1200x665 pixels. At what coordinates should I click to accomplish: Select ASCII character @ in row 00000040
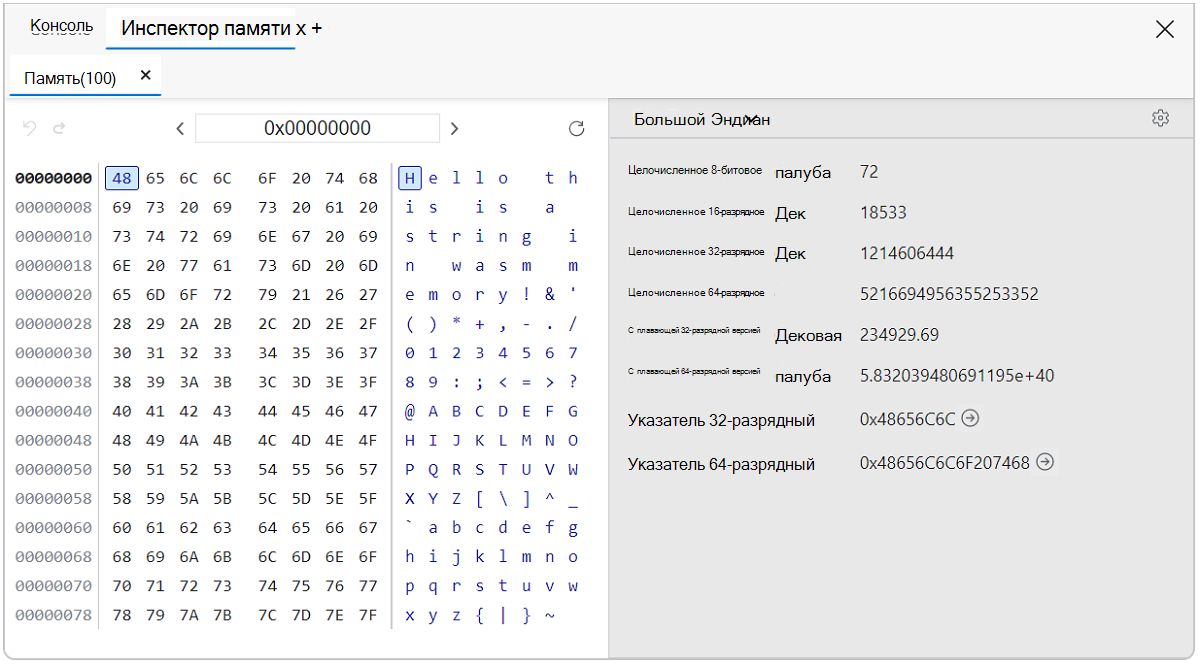(410, 411)
